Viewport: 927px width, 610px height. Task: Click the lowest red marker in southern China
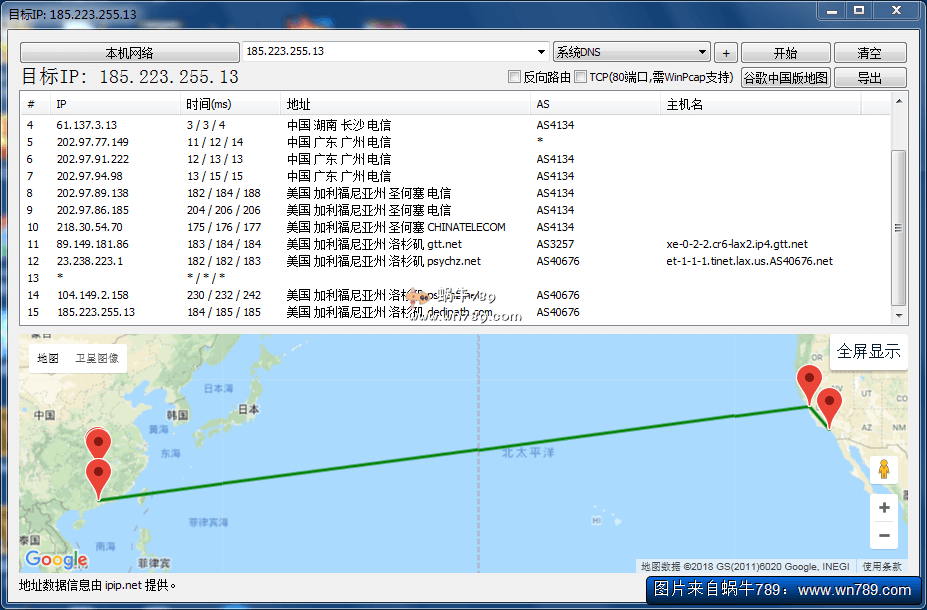coord(98,476)
